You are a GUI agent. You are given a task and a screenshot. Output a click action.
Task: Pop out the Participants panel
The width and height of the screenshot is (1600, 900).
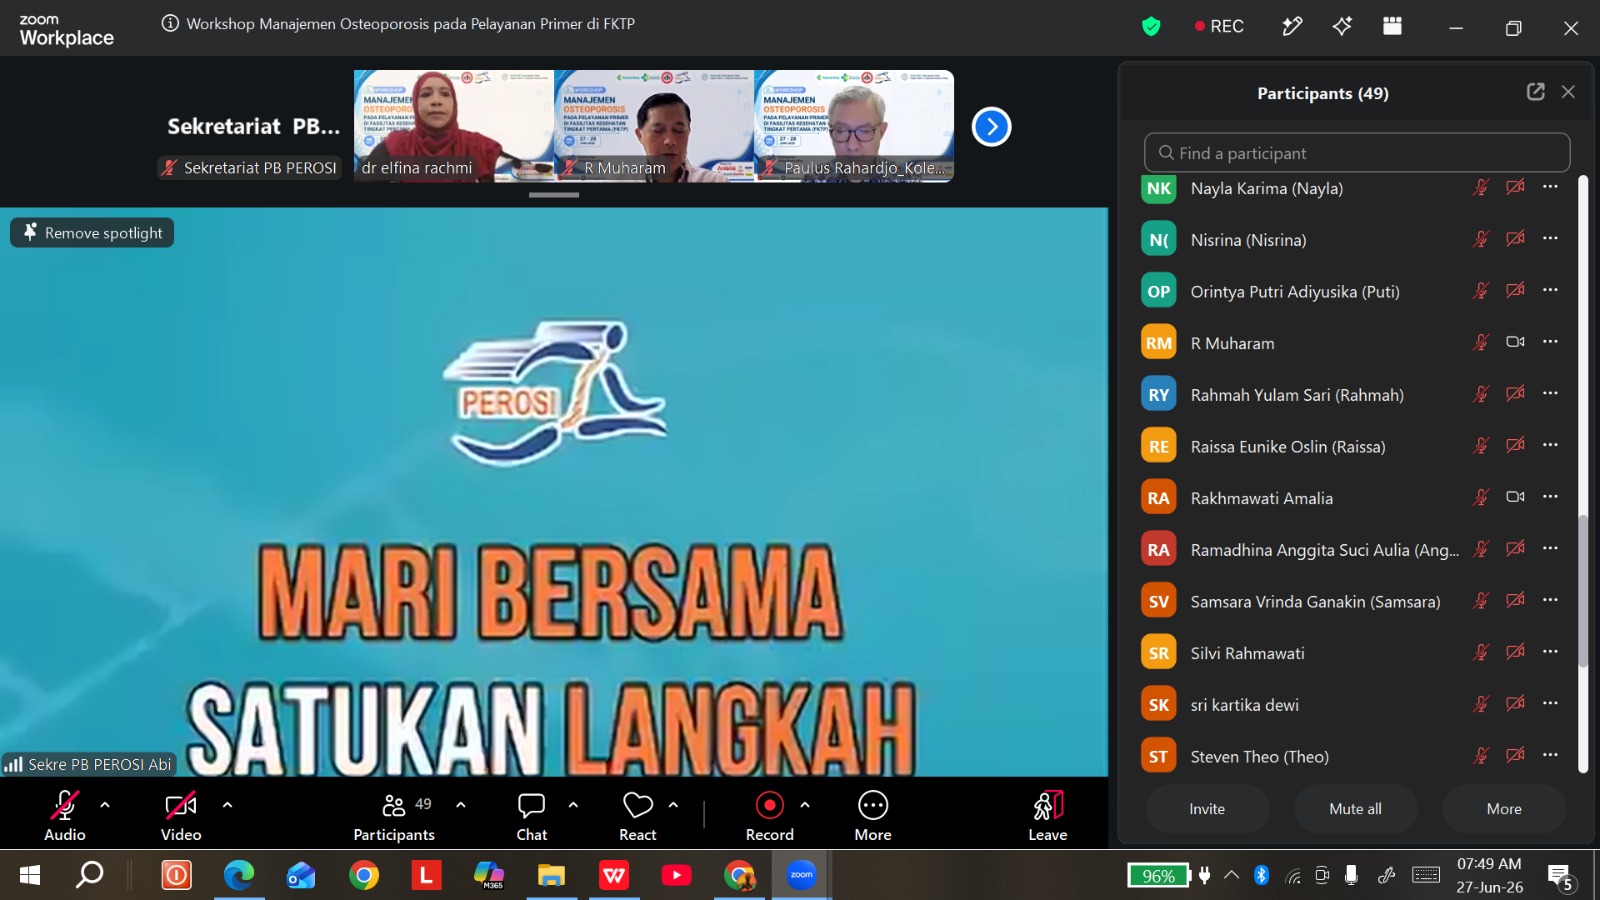[1536, 92]
